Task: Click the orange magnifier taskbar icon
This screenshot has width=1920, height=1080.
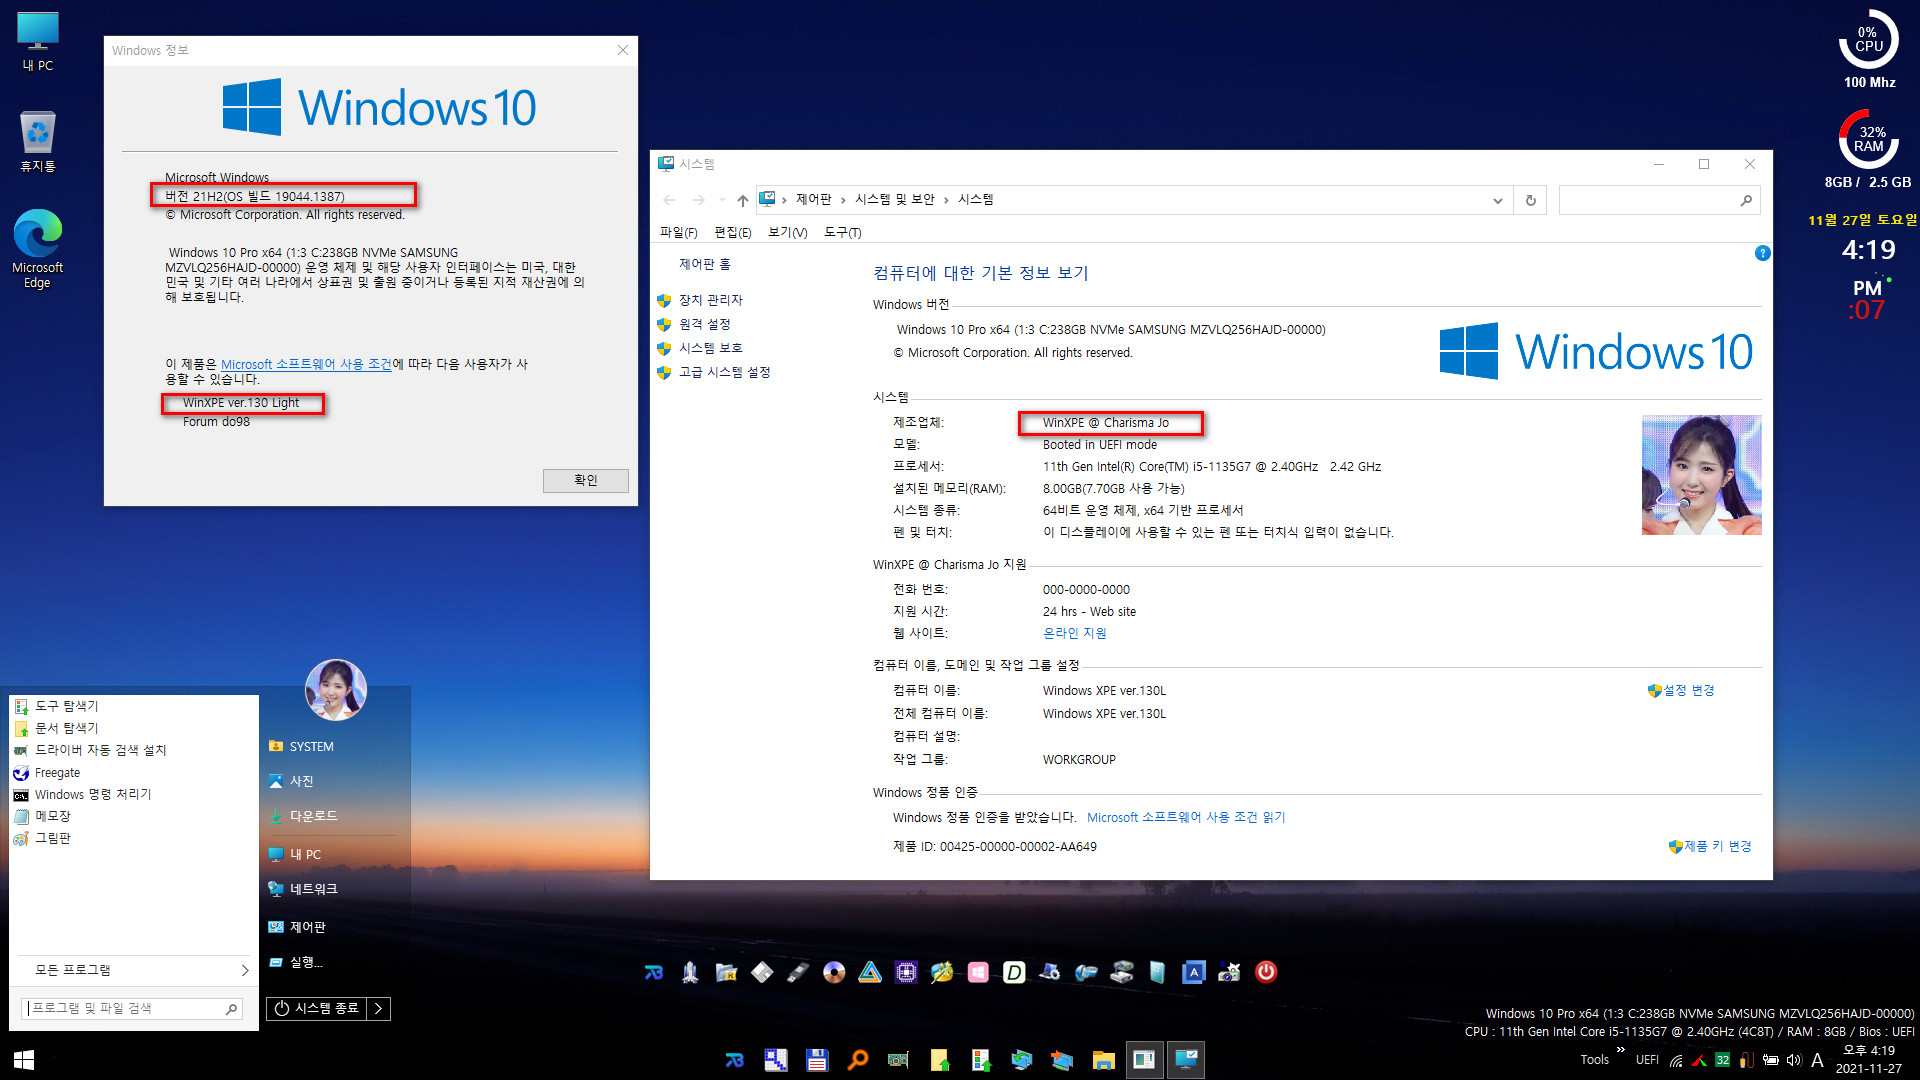Action: 858,1060
